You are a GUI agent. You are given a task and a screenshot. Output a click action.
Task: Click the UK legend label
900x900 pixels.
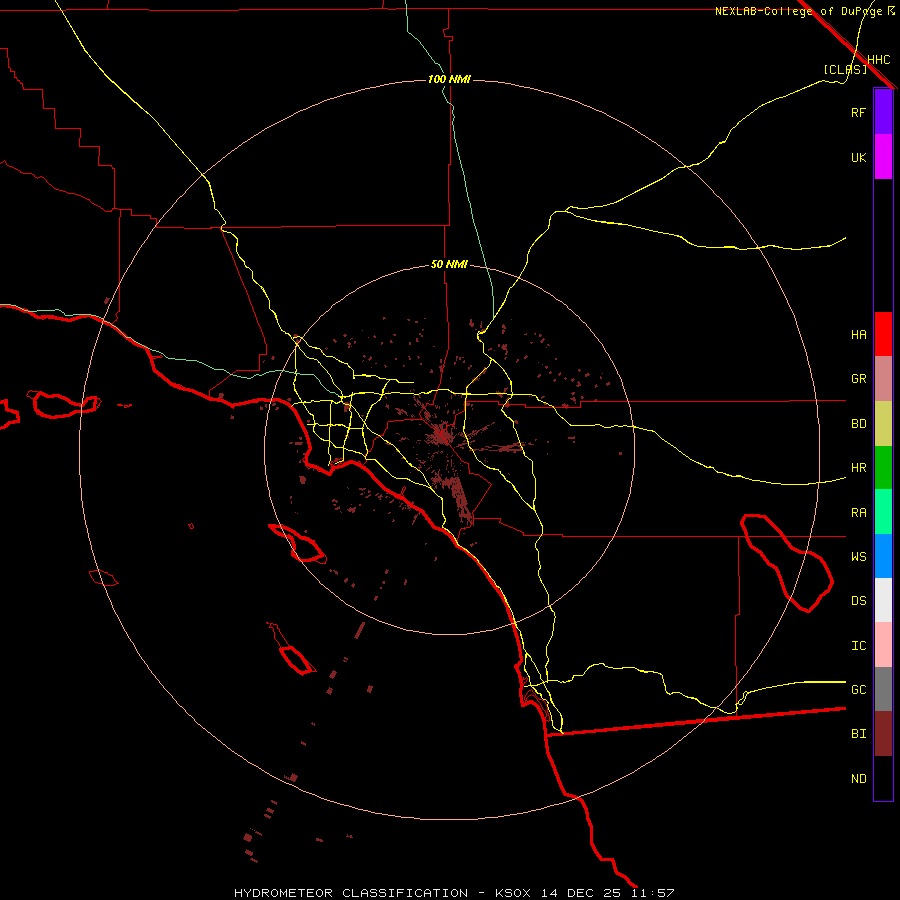858,157
